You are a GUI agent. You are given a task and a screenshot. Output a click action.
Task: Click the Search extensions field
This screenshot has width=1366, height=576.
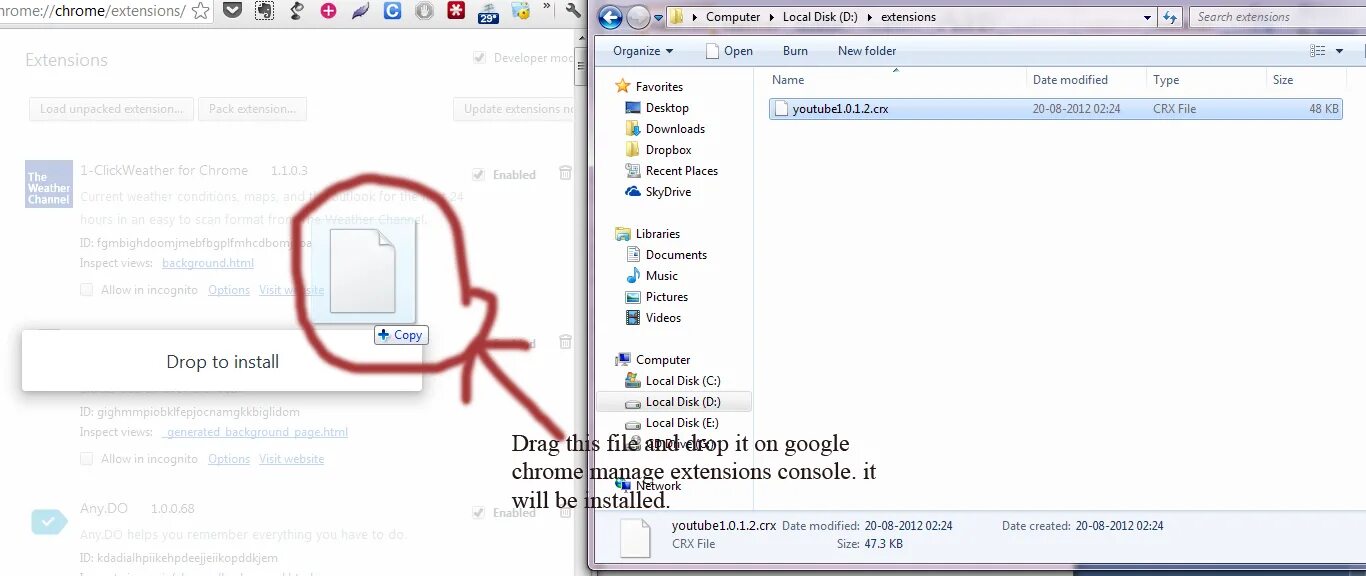coord(1277,17)
